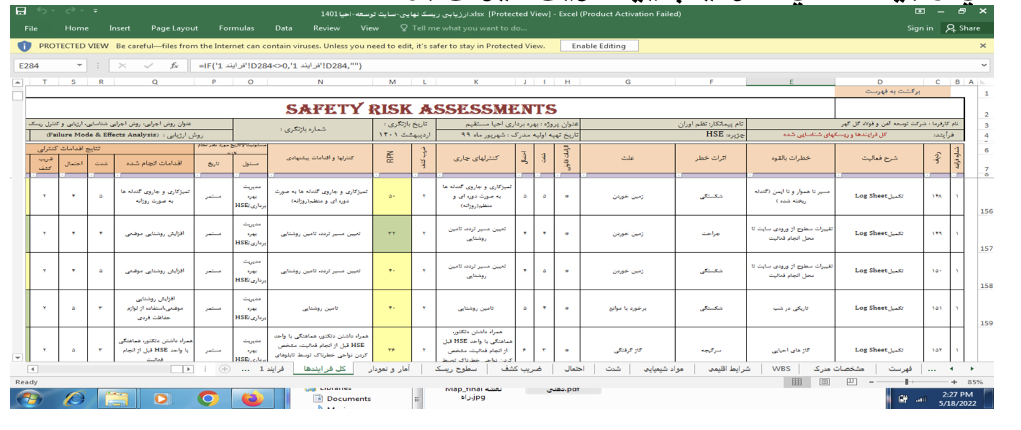This screenshot has height=430, width=1021.
Task: Click the New Sheet plus icon
Action: click(x=225, y=369)
